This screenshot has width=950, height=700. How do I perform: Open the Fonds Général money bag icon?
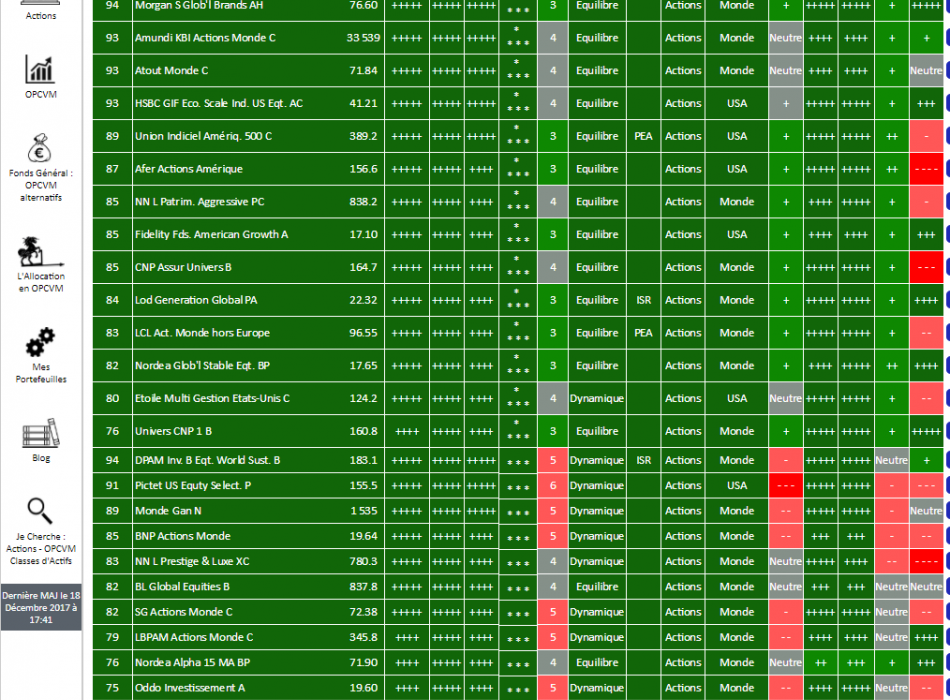pyautogui.click(x=40, y=148)
